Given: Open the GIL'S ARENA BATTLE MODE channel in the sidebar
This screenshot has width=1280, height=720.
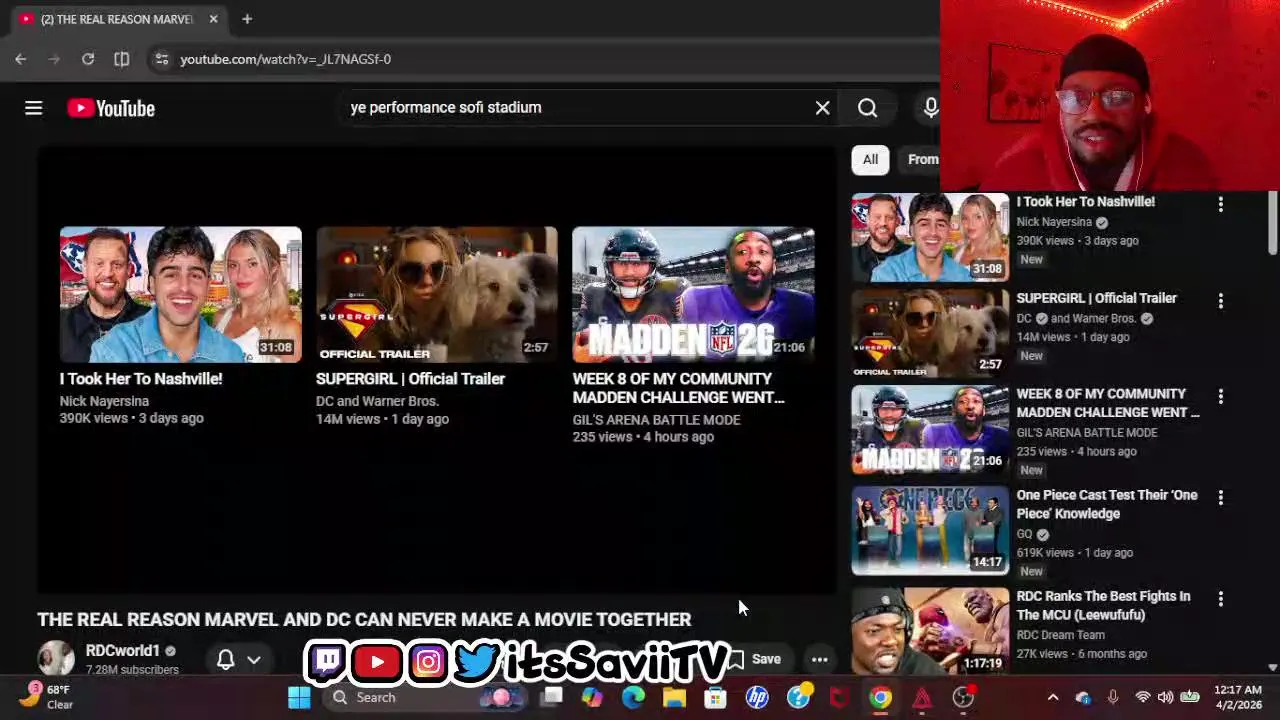Looking at the screenshot, I should coord(1086,433).
